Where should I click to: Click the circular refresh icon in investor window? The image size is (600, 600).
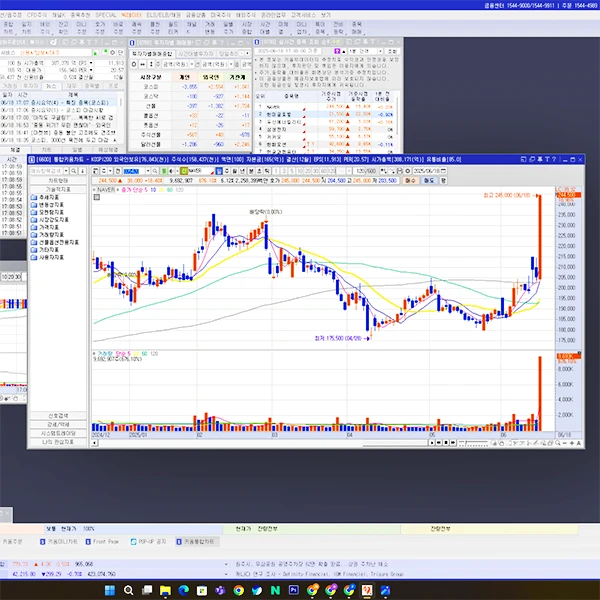pyautogui.click(x=134, y=64)
